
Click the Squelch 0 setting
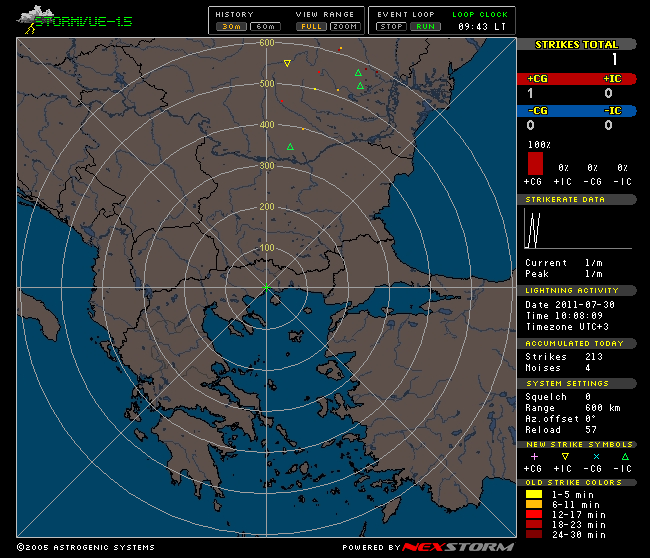click(x=558, y=397)
